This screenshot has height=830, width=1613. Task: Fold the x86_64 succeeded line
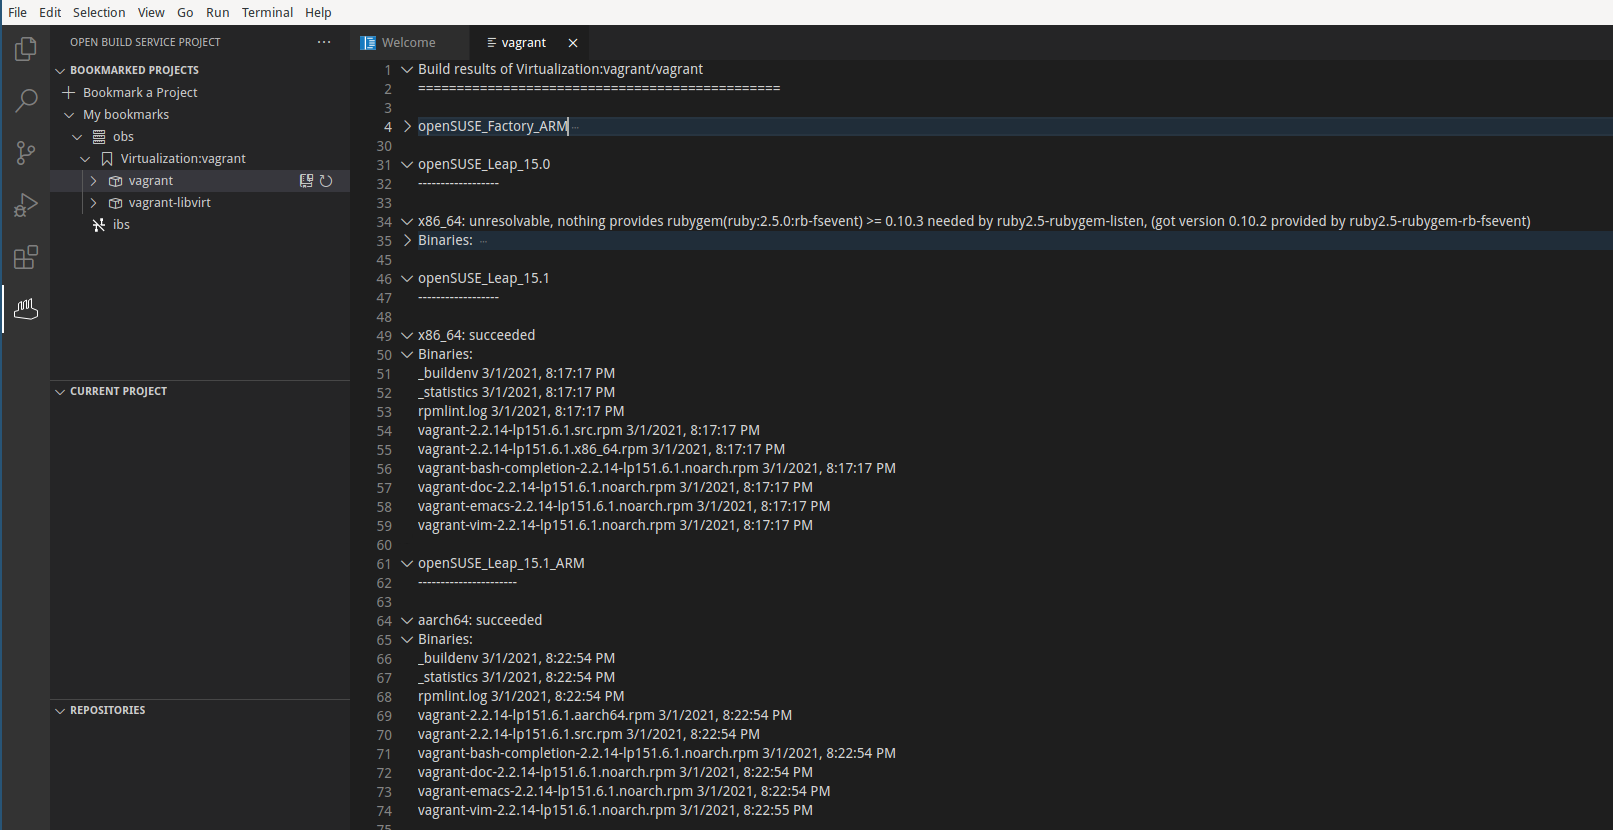[407, 336]
